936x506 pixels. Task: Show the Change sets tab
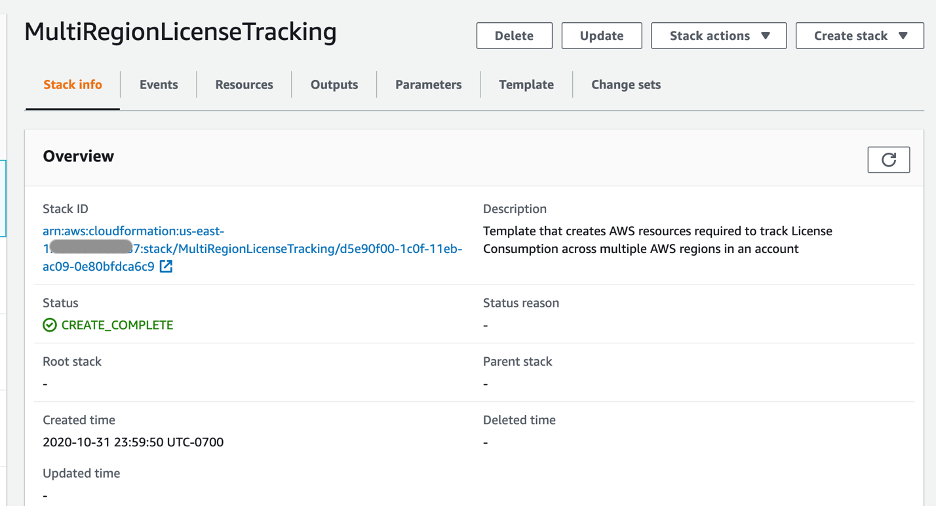[626, 85]
